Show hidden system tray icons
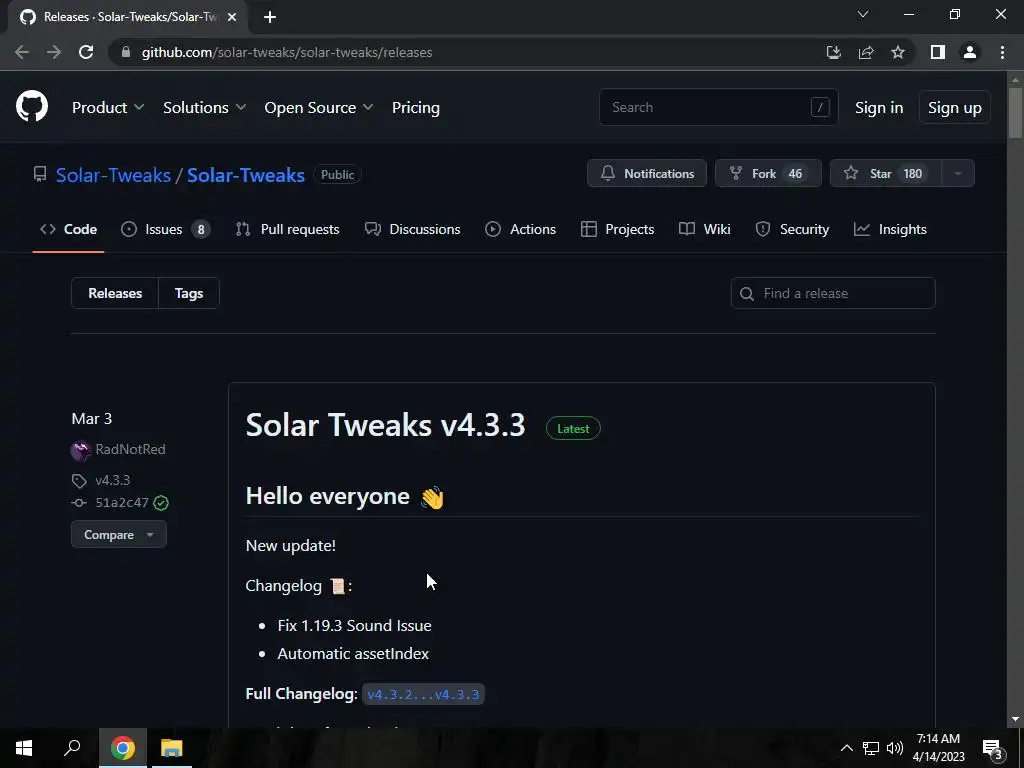 pos(846,748)
